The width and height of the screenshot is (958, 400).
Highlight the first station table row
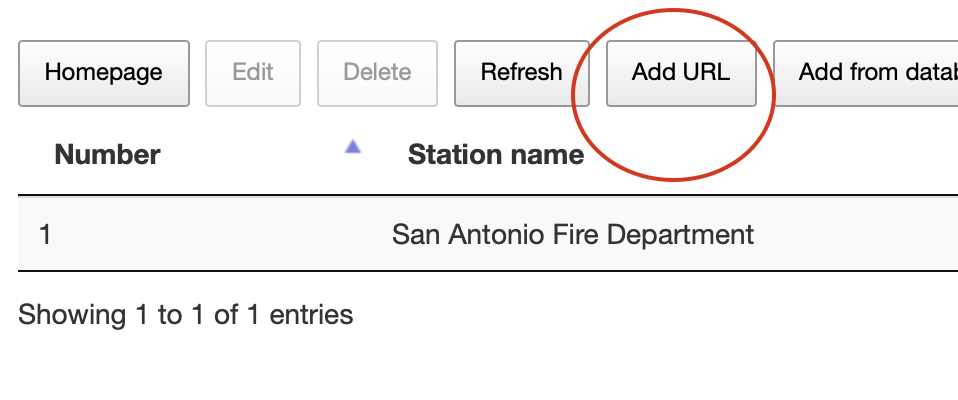tap(488, 233)
